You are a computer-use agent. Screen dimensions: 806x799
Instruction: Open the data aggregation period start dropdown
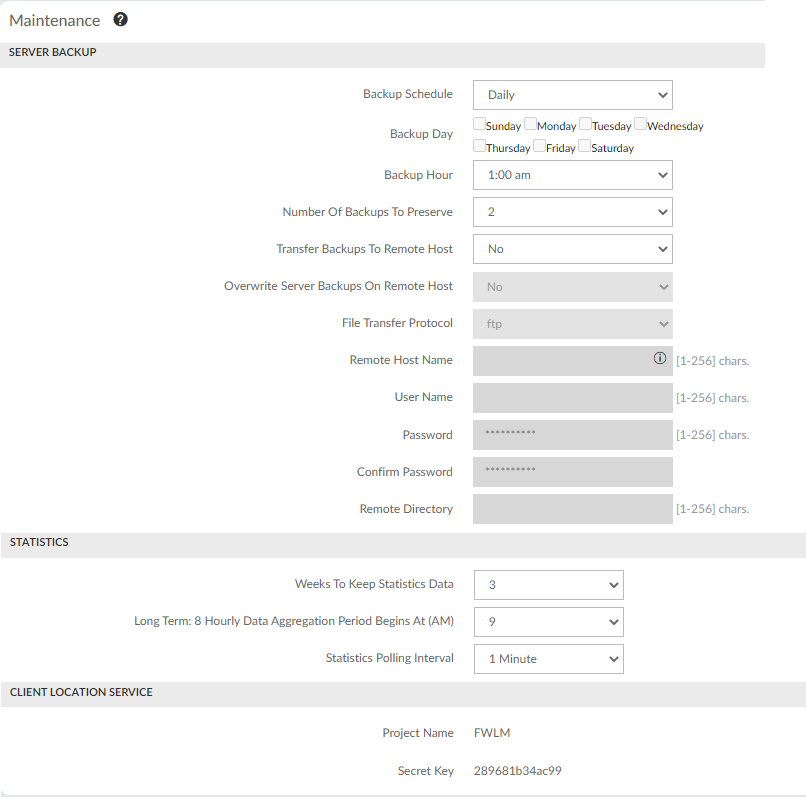(548, 622)
